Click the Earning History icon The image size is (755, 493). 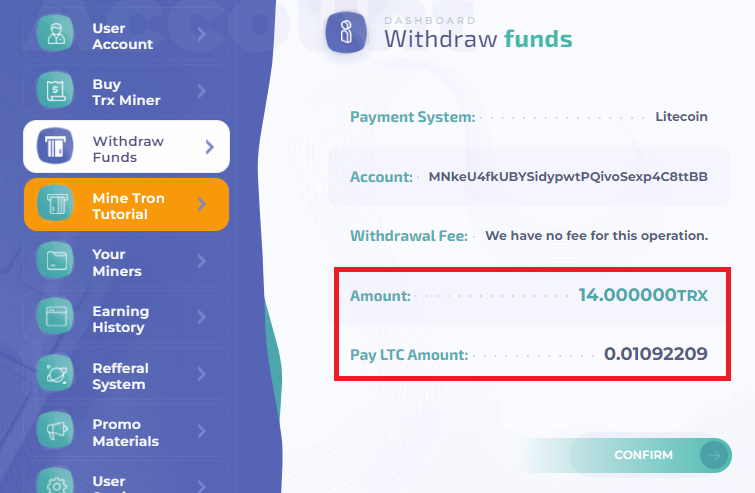point(55,318)
